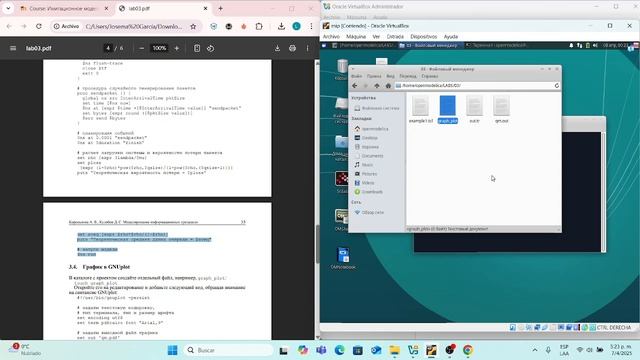Close the Course tab
This screenshot has height=360, width=640.
tap(107, 8)
